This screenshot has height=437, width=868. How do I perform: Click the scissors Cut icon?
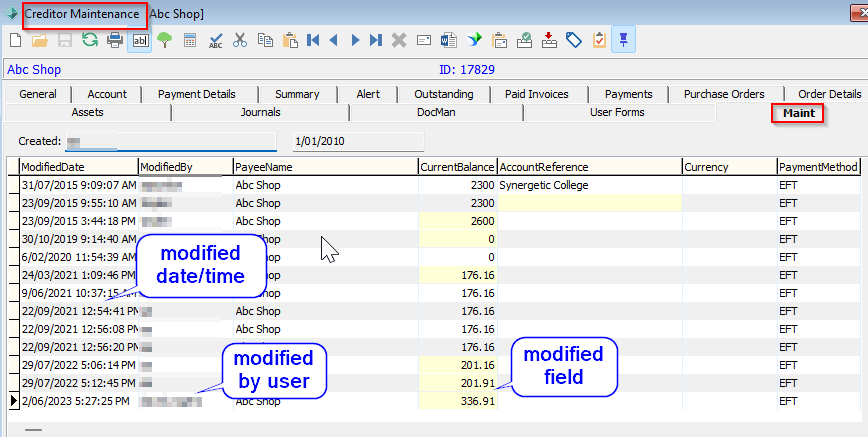240,41
